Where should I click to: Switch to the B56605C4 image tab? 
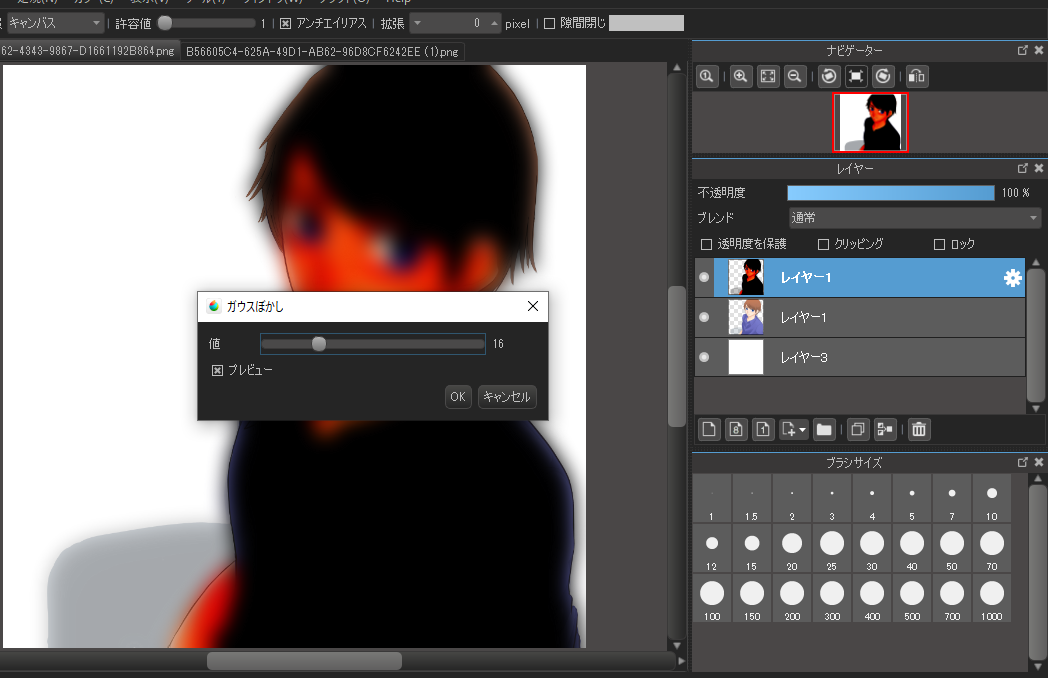[x=322, y=51]
